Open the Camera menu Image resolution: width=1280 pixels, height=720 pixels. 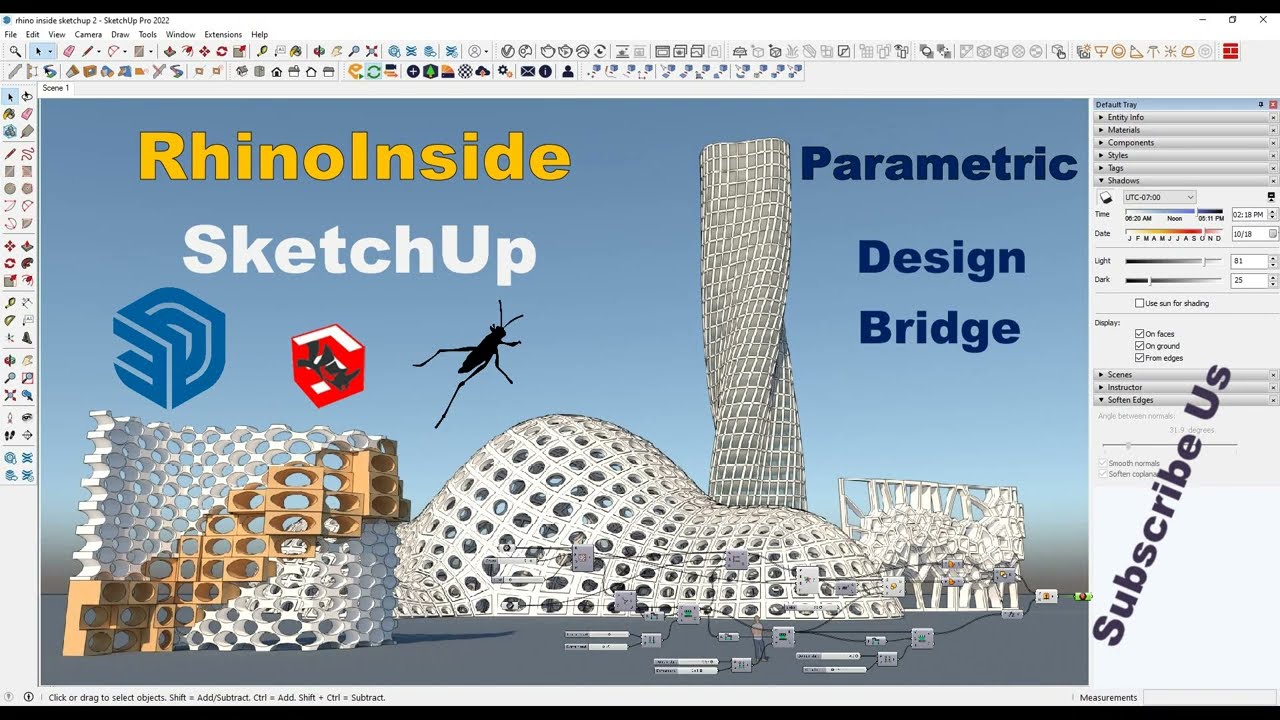coord(88,34)
